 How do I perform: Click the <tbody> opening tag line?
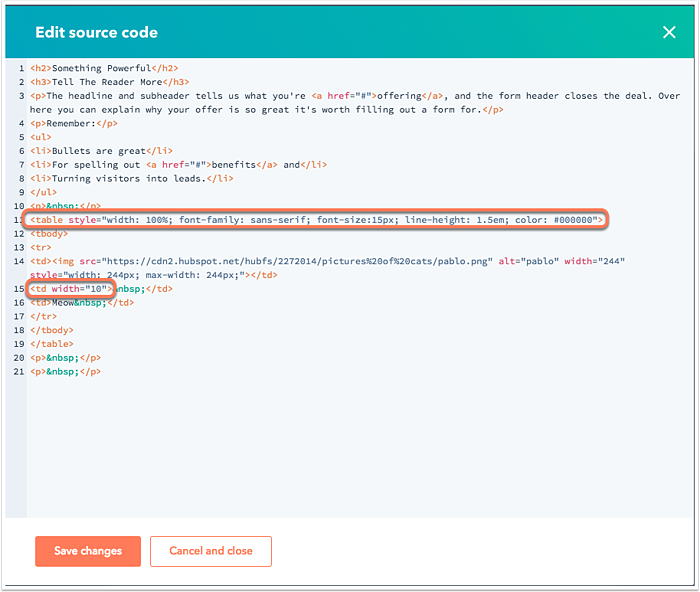pyautogui.click(x=49, y=233)
